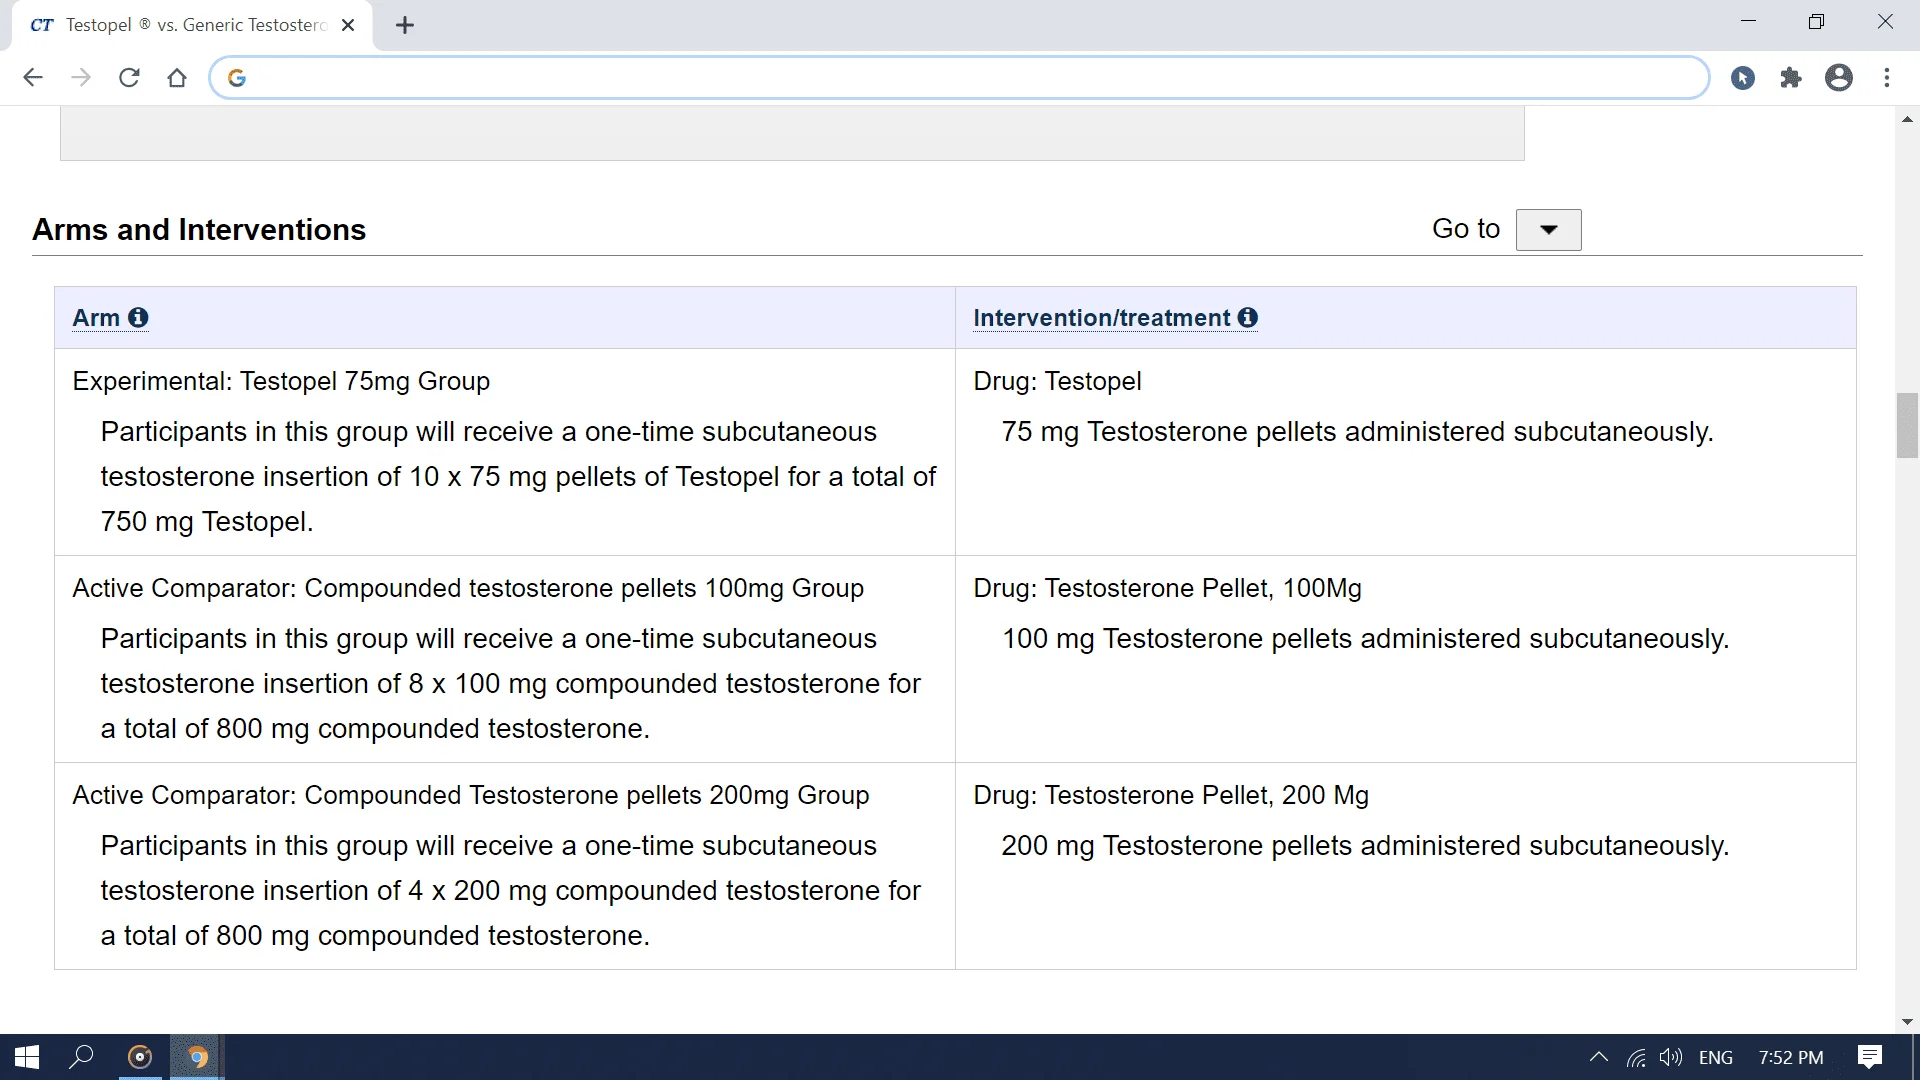Click 'Compounded testosterone pellets 100mg Group' title
Viewport: 1920px width, 1080px height.
pyautogui.click(x=584, y=588)
